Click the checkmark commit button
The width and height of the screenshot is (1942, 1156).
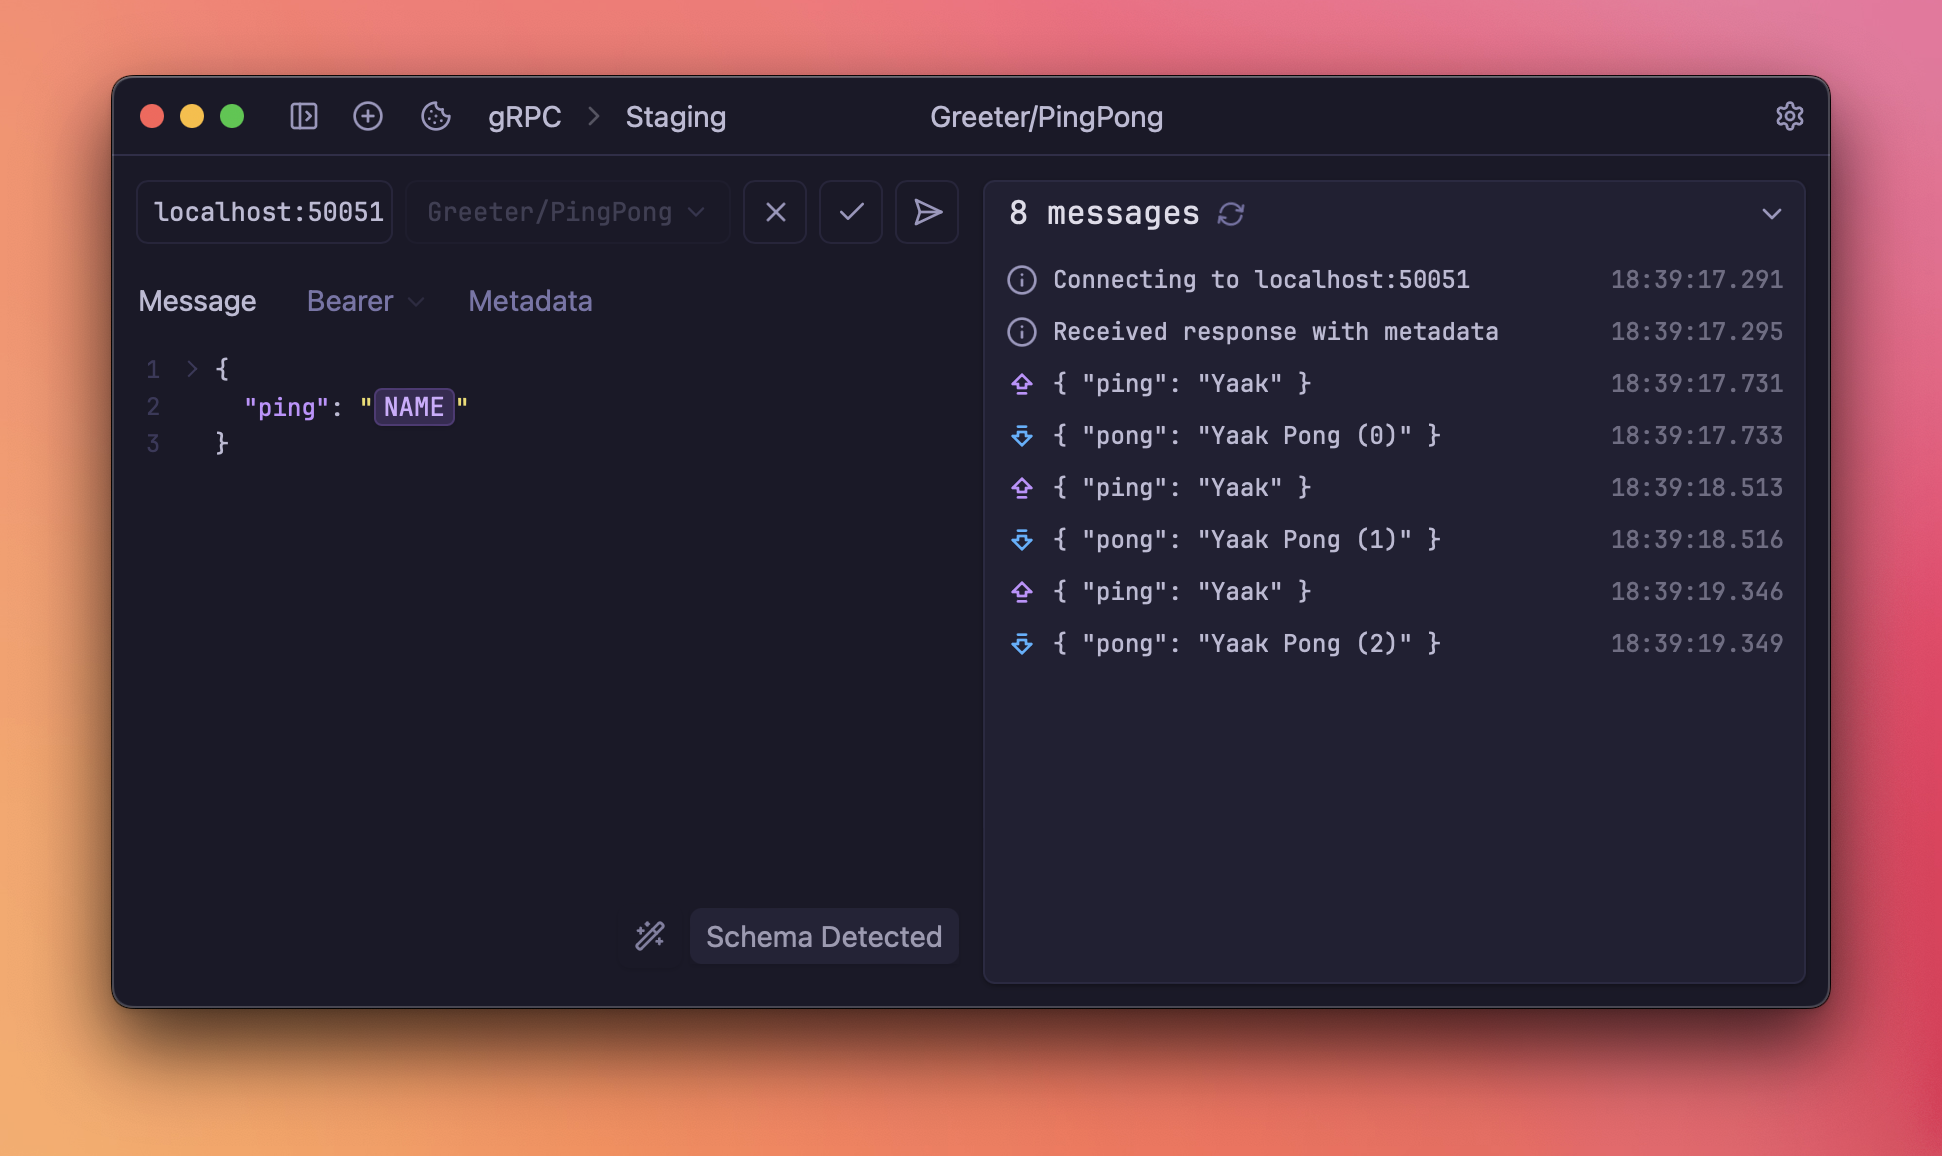pyautogui.click(x=851, y=212)
